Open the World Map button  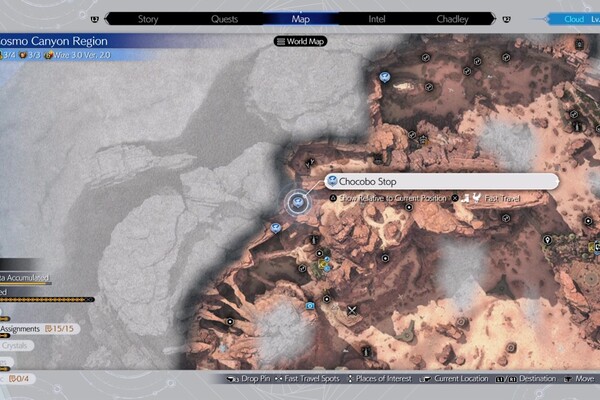[x=300, y=41]
